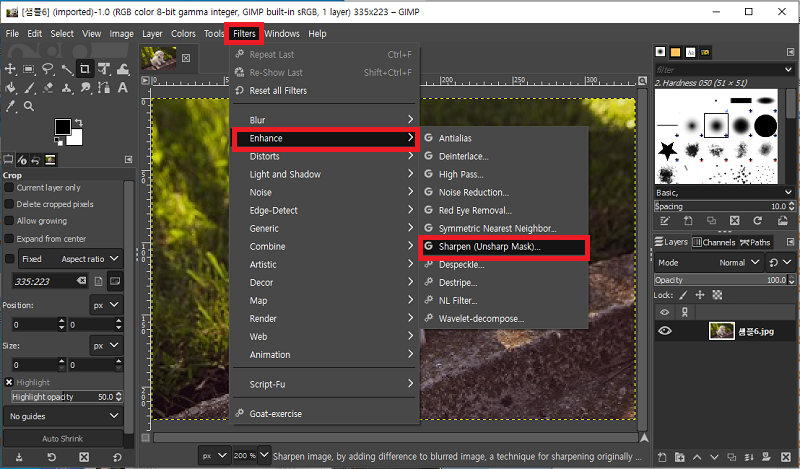Select the Paths tool
The height and width of the screenshot is (469, 800).
coord(104,88)
